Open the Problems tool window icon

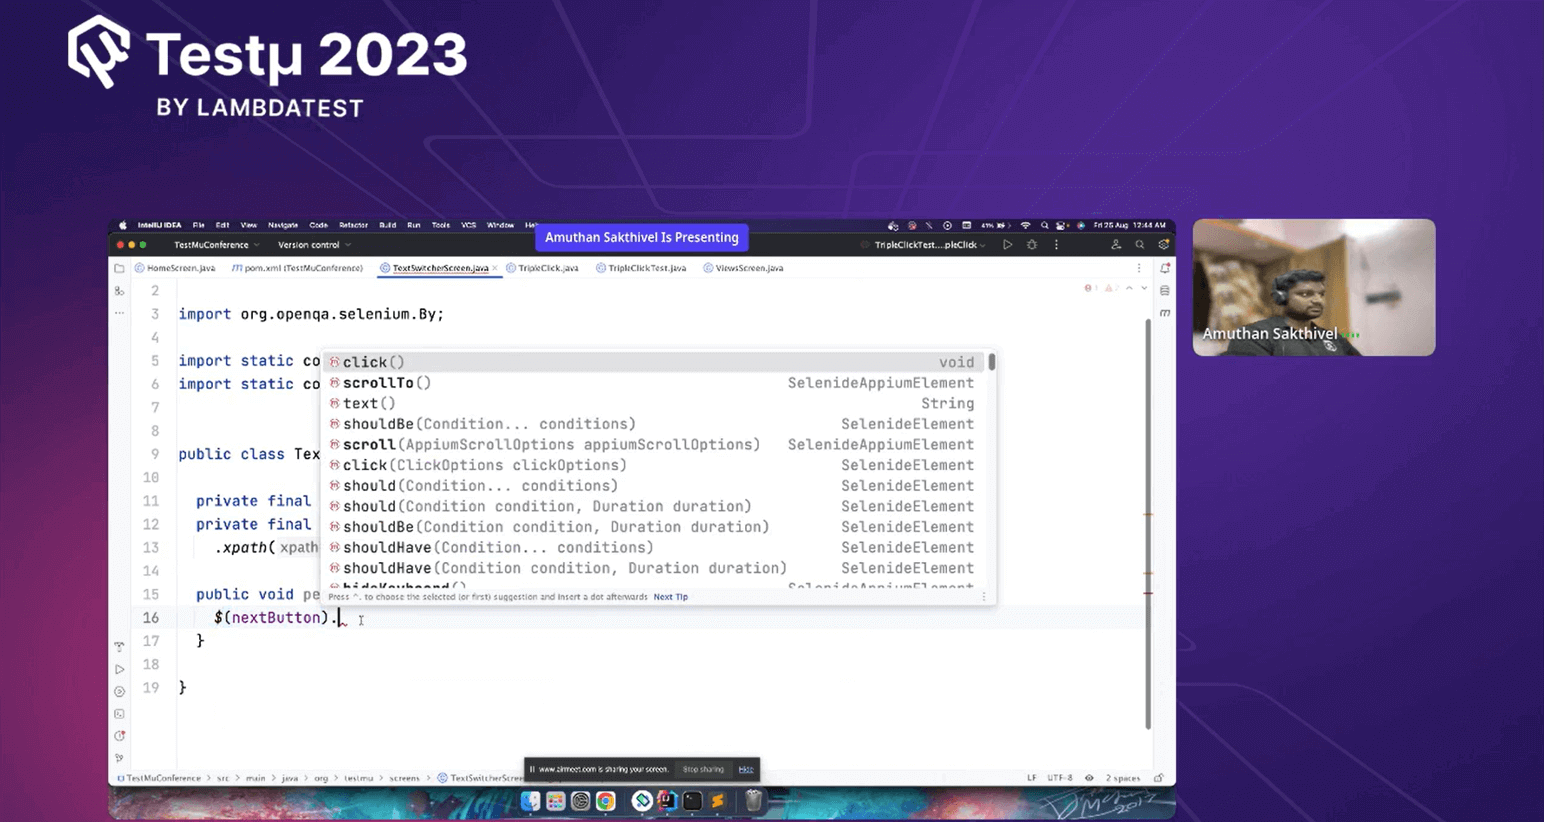[119, 736]
